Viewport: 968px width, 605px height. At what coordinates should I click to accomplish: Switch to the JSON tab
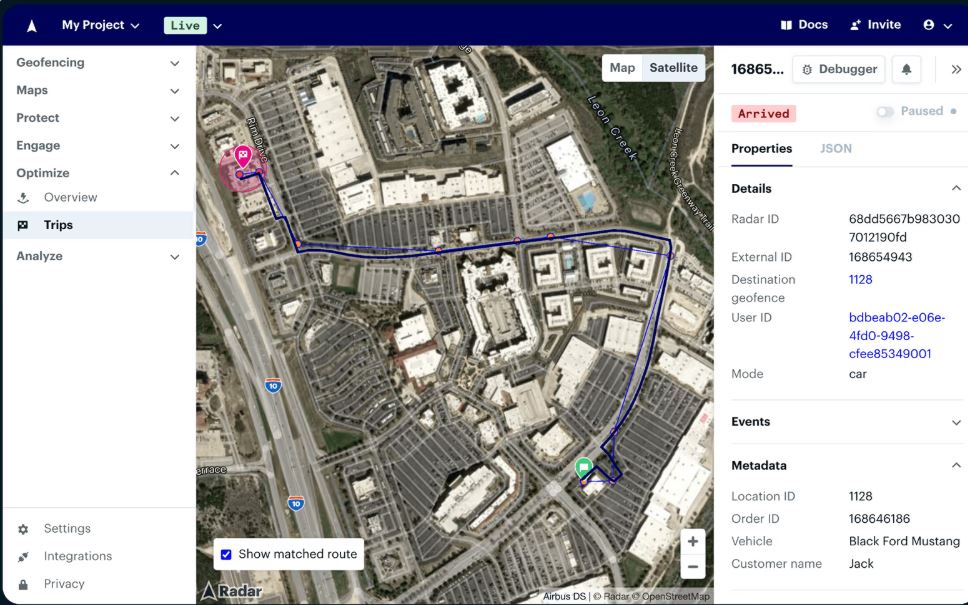pos(836,149)
